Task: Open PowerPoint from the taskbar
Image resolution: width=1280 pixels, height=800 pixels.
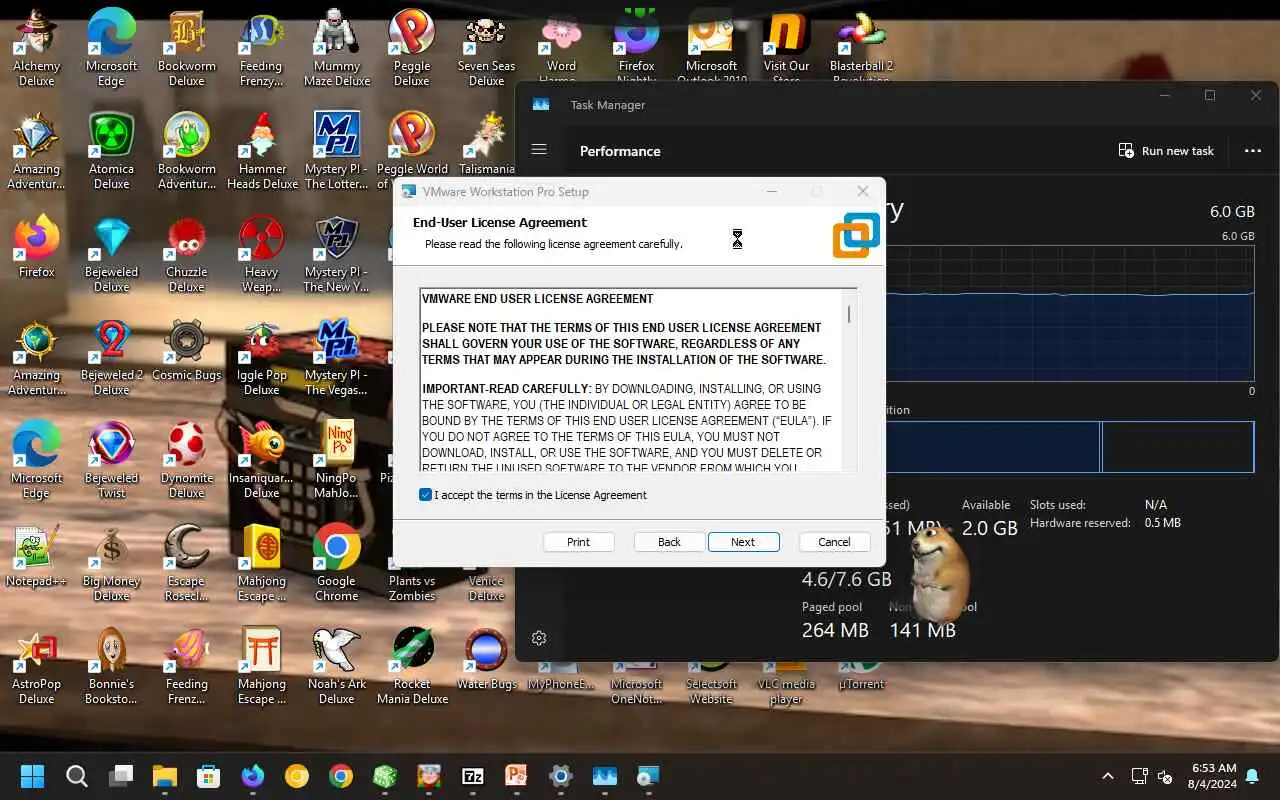Action: [x=516, y=776]
